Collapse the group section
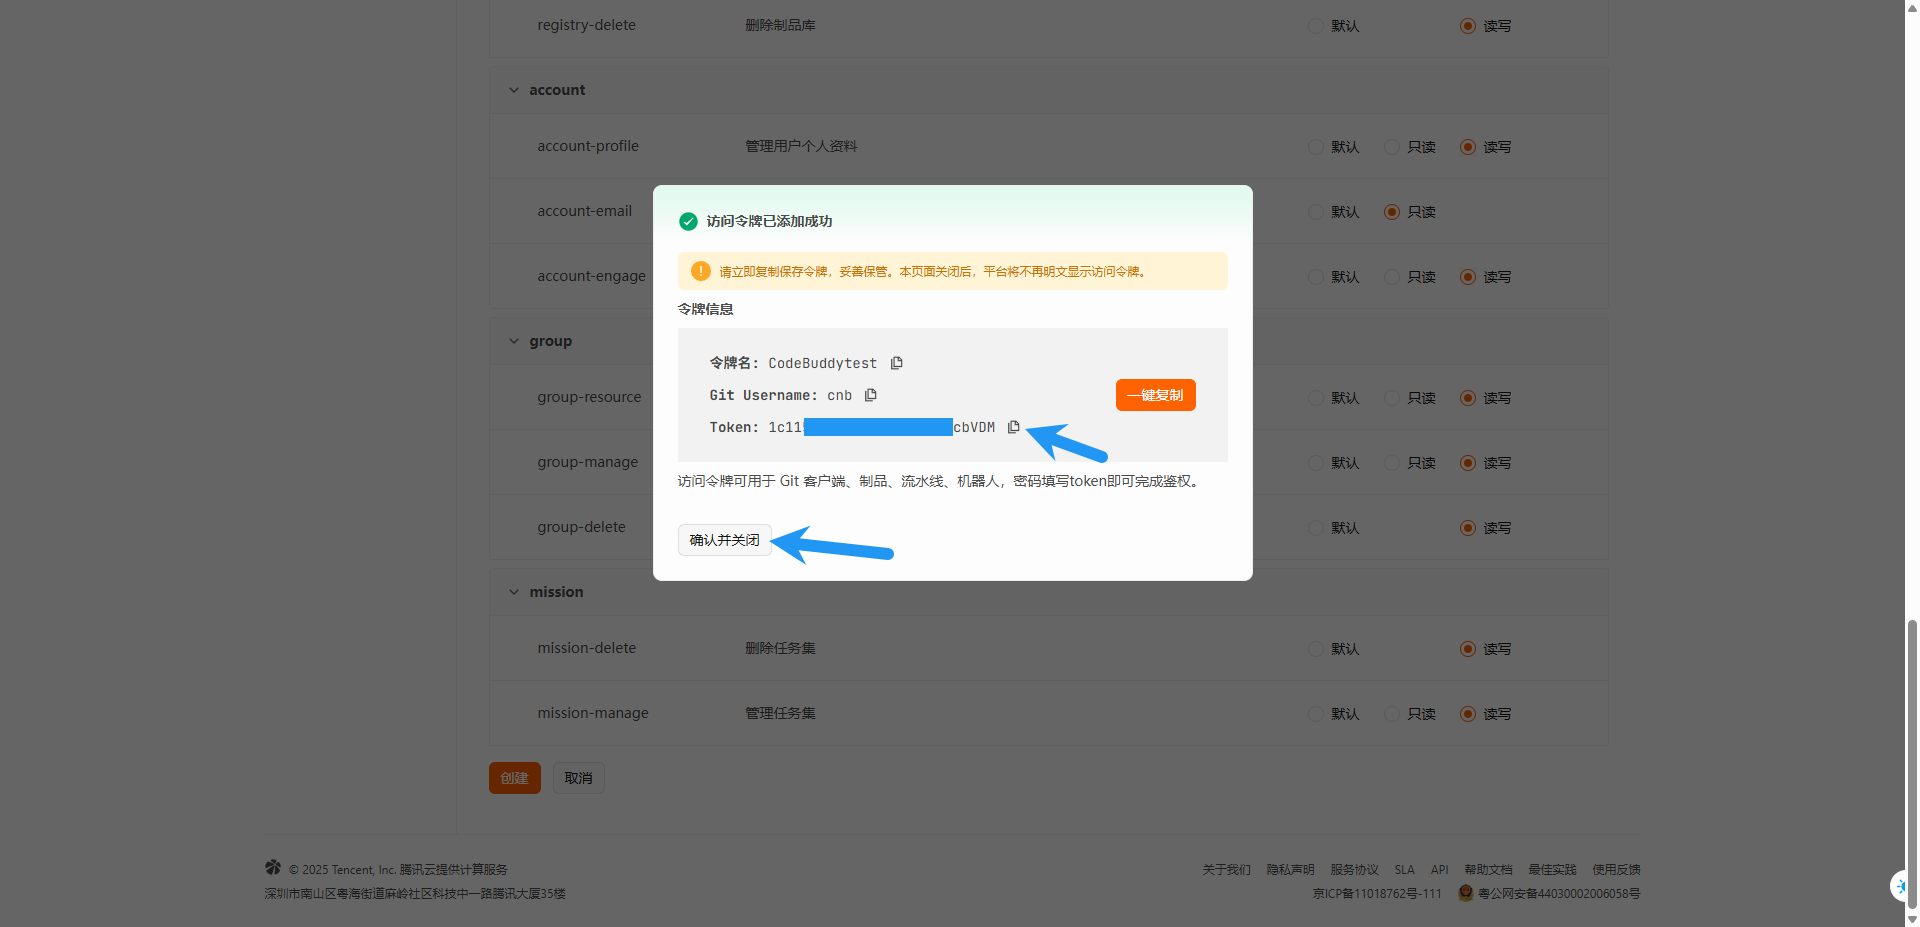Screen dimensions: 1920x927 pos(514,341)
